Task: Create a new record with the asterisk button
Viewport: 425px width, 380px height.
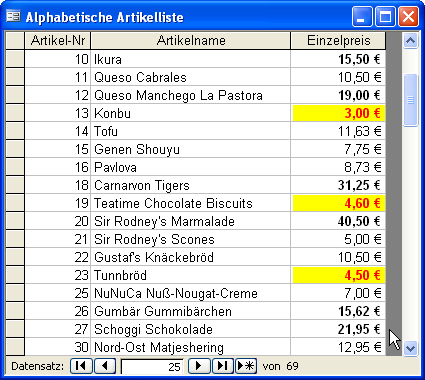Action: pyautogui.click(x=246, y=366)
